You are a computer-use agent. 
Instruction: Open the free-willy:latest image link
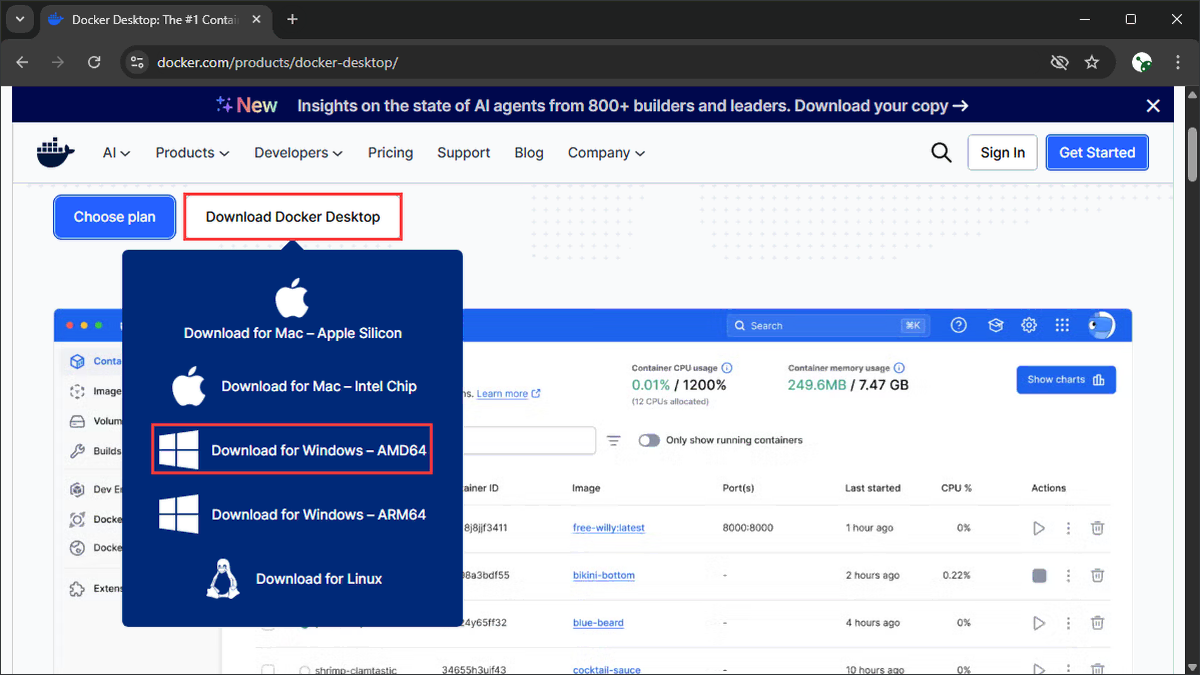tap(608, 528)
